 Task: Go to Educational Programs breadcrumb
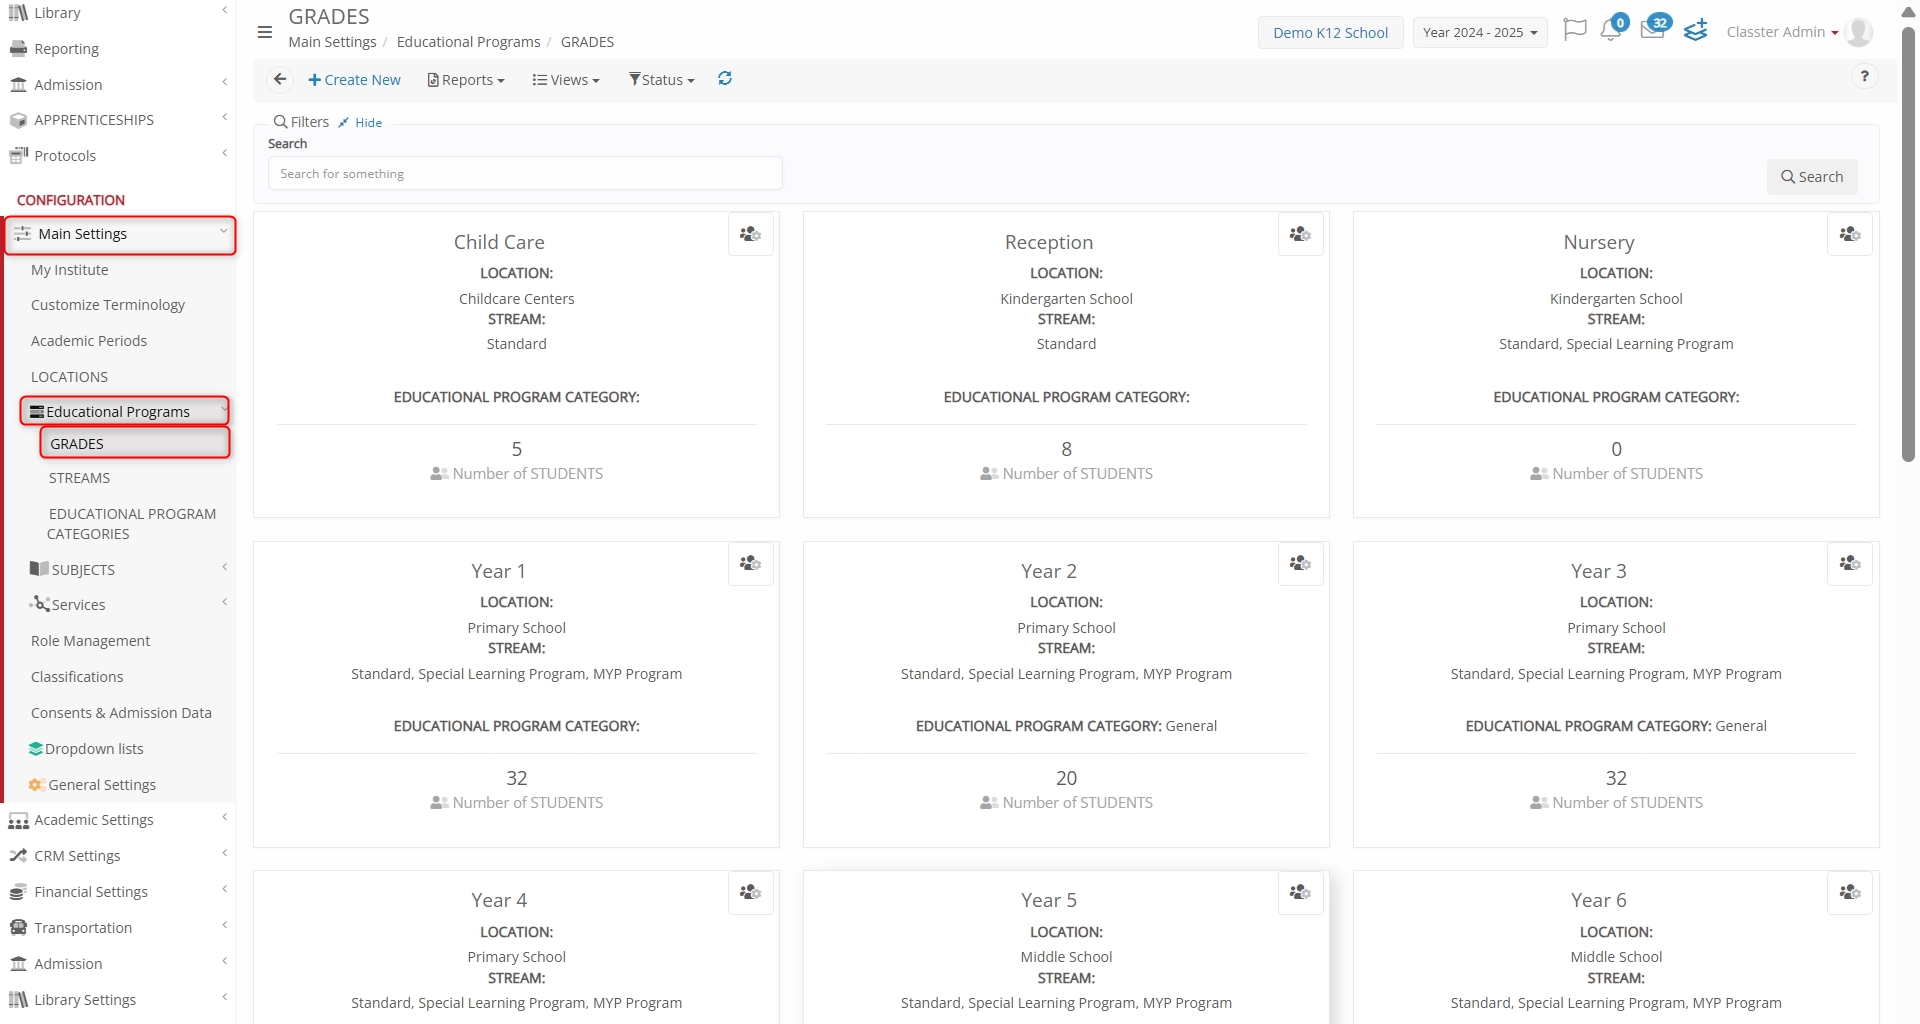tap(468, 42)
